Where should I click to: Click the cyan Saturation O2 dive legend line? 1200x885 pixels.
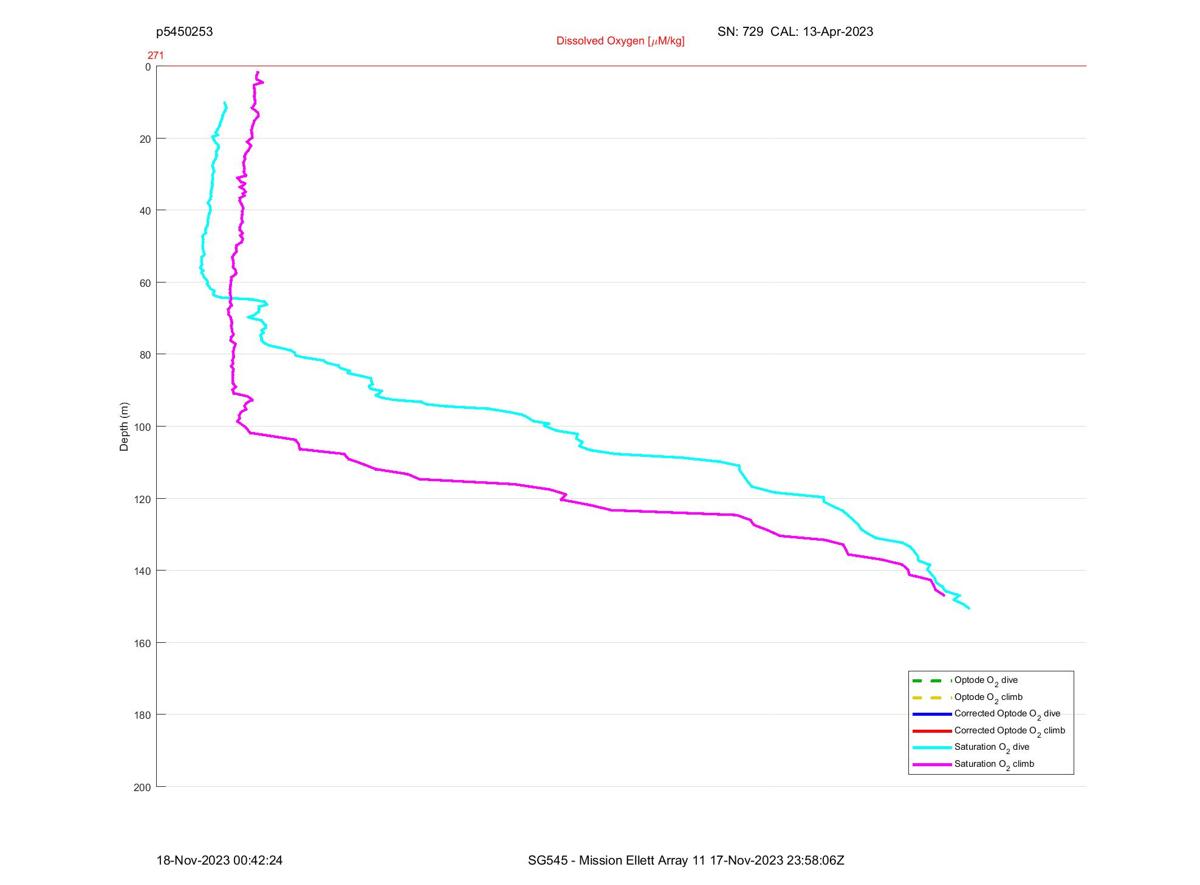(x=931, y=747)
